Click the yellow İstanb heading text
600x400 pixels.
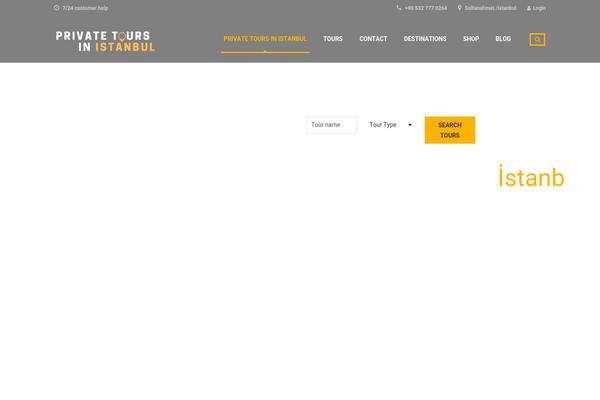pos(531,176)
